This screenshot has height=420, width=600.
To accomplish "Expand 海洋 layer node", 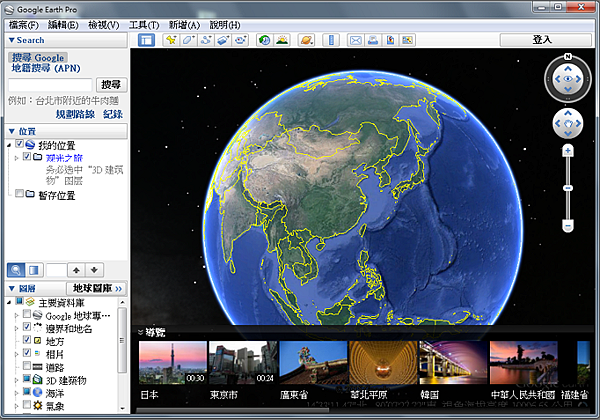I will click(x=16, y=393).
